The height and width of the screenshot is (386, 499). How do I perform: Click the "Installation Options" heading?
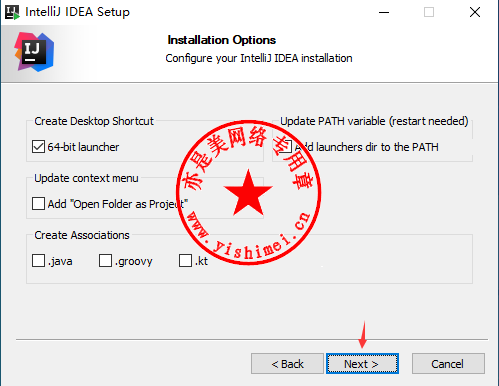[222, 40]
